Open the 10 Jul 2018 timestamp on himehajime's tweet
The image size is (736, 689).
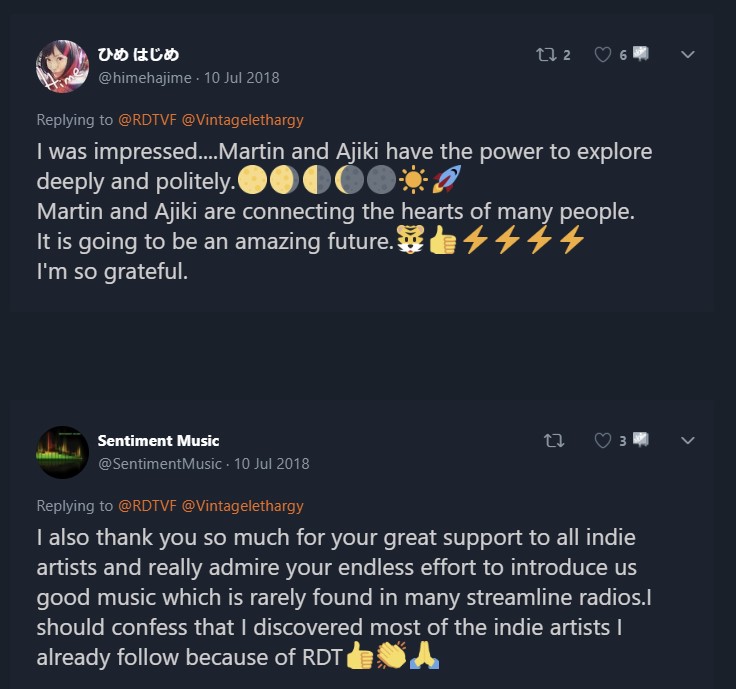[x=242, y=78]
